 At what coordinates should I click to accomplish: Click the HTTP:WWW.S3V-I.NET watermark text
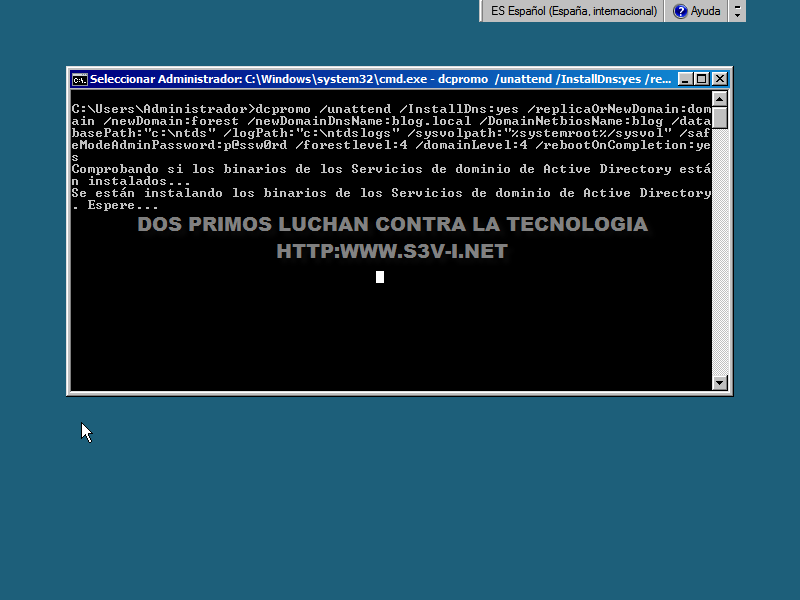[392, 252]
